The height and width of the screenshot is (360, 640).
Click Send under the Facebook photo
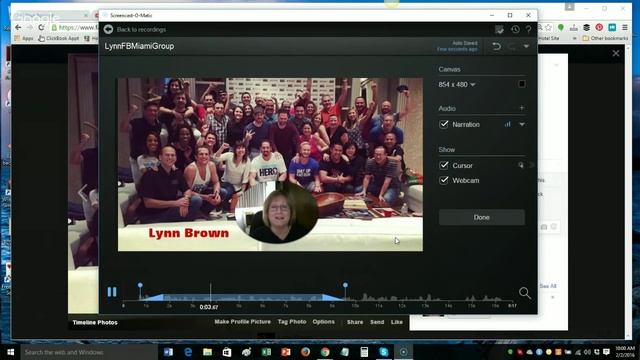tap(377, 322)
